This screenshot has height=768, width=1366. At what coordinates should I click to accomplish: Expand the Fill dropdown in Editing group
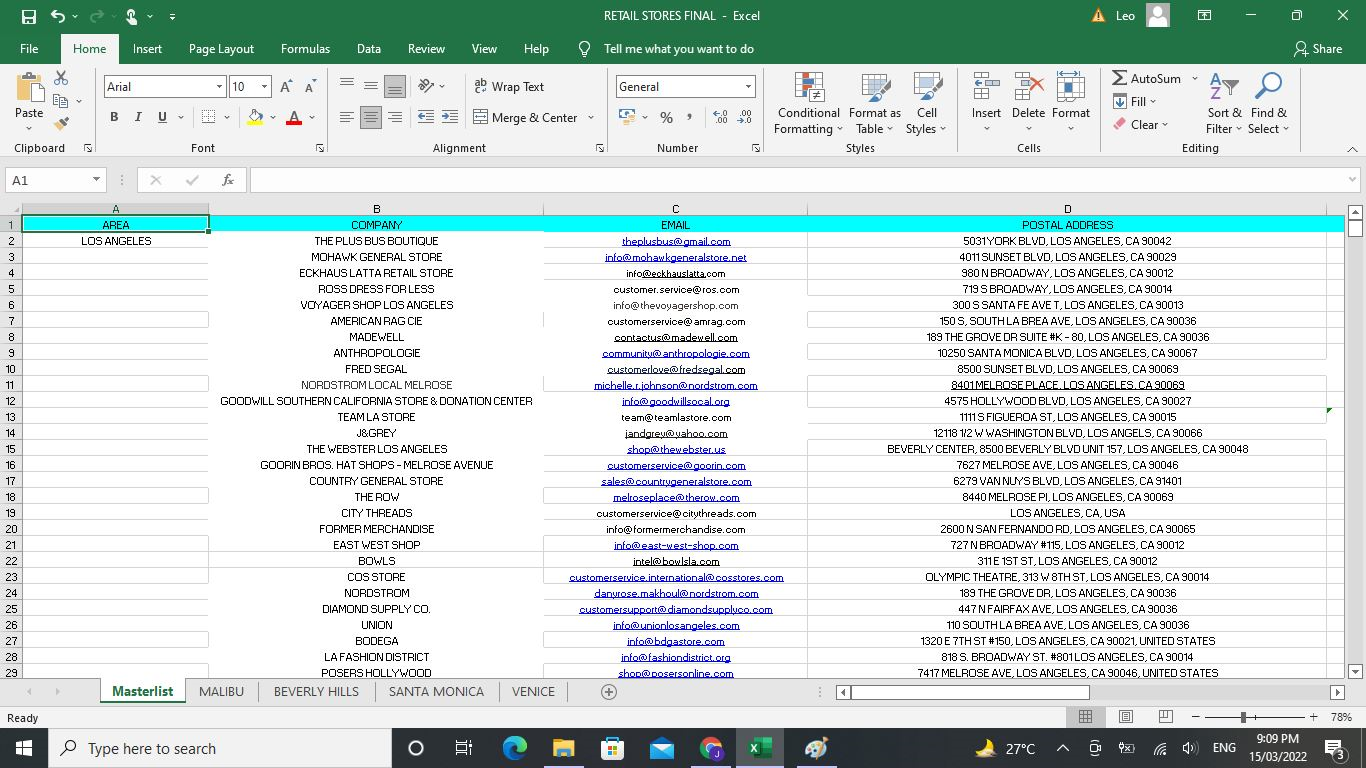pos(1152,101)
